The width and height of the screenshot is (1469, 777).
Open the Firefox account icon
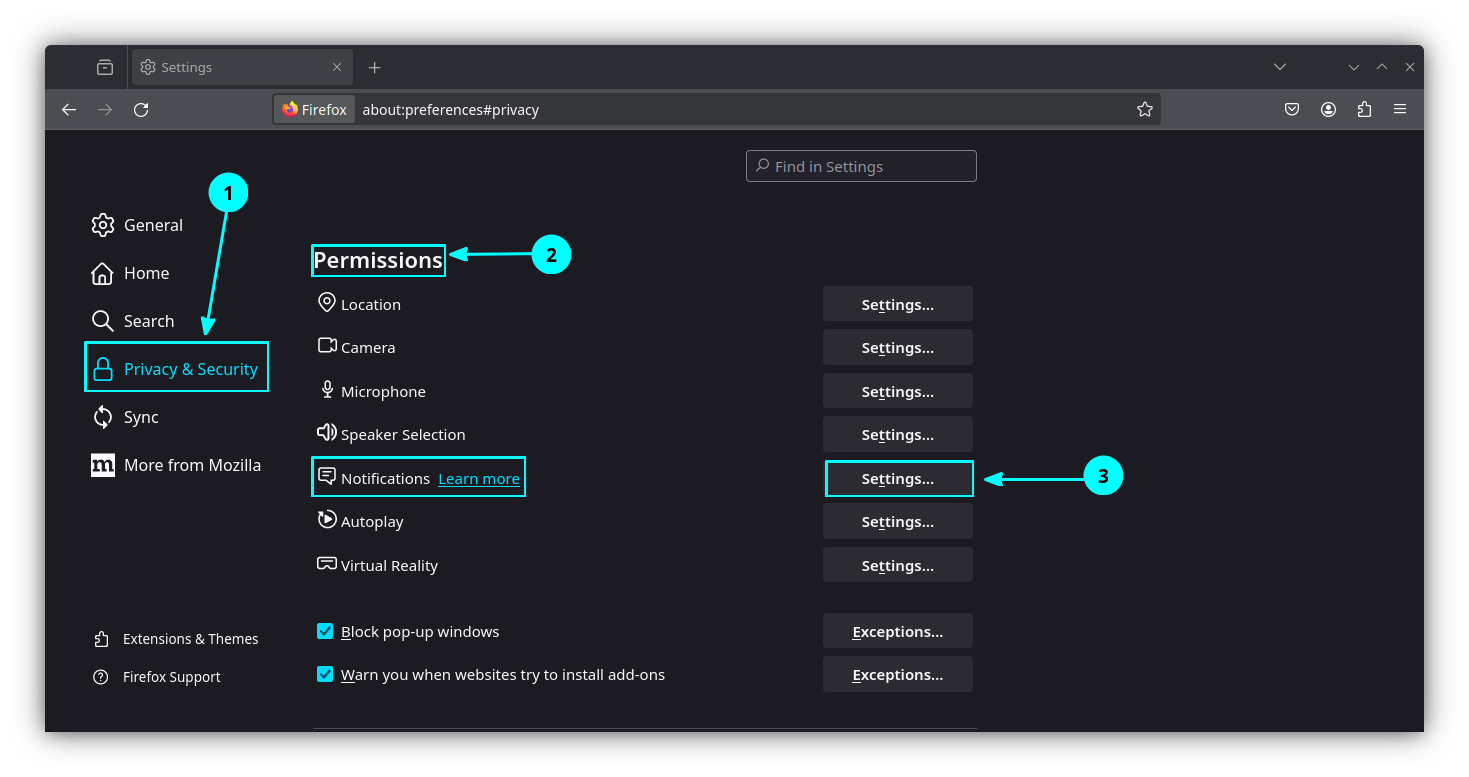pos(1328,110)
